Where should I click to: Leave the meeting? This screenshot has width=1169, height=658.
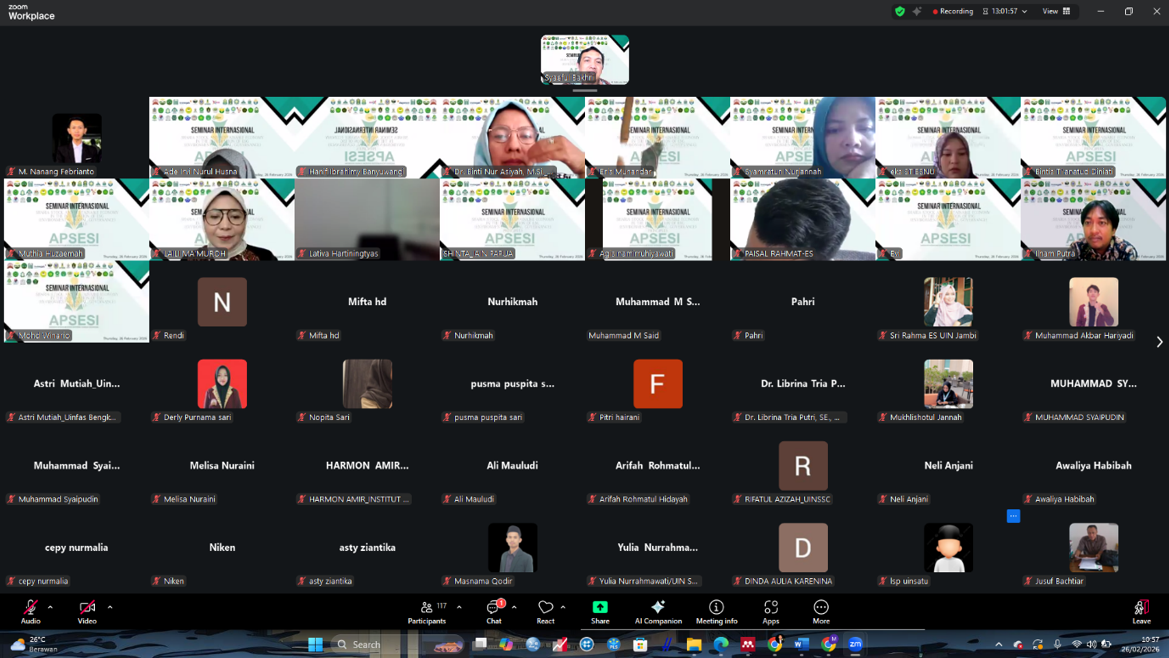coord(1141,611)
